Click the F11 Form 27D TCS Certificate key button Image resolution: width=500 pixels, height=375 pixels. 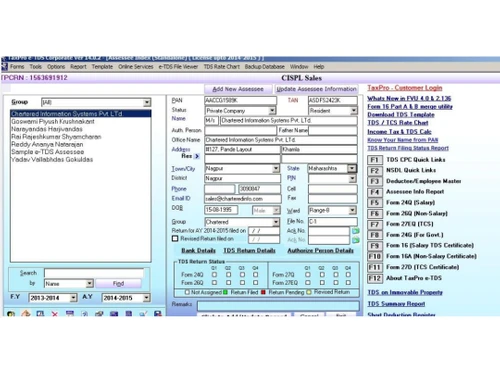tap(374, 267)
